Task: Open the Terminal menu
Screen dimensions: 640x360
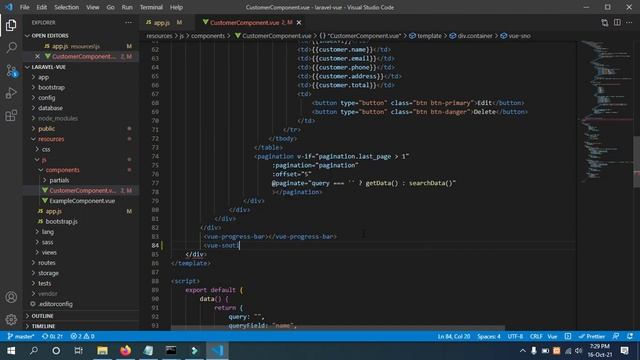Action: [x=151, y=7]
